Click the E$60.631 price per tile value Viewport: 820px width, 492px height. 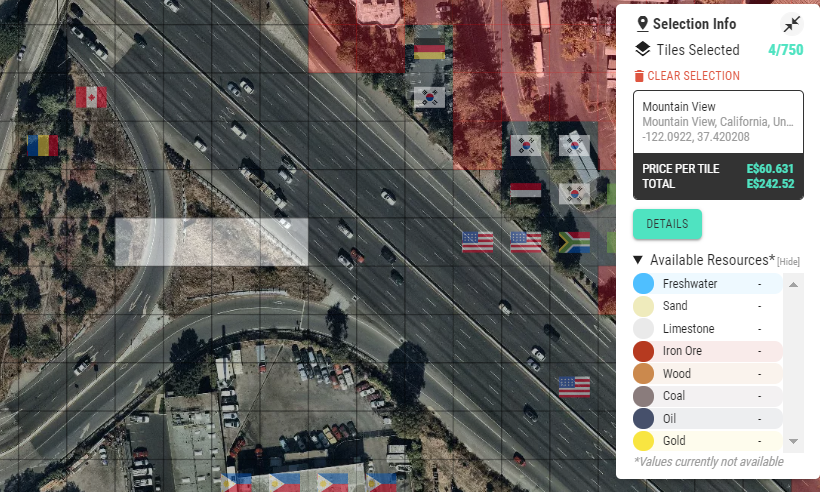point(770,169)
